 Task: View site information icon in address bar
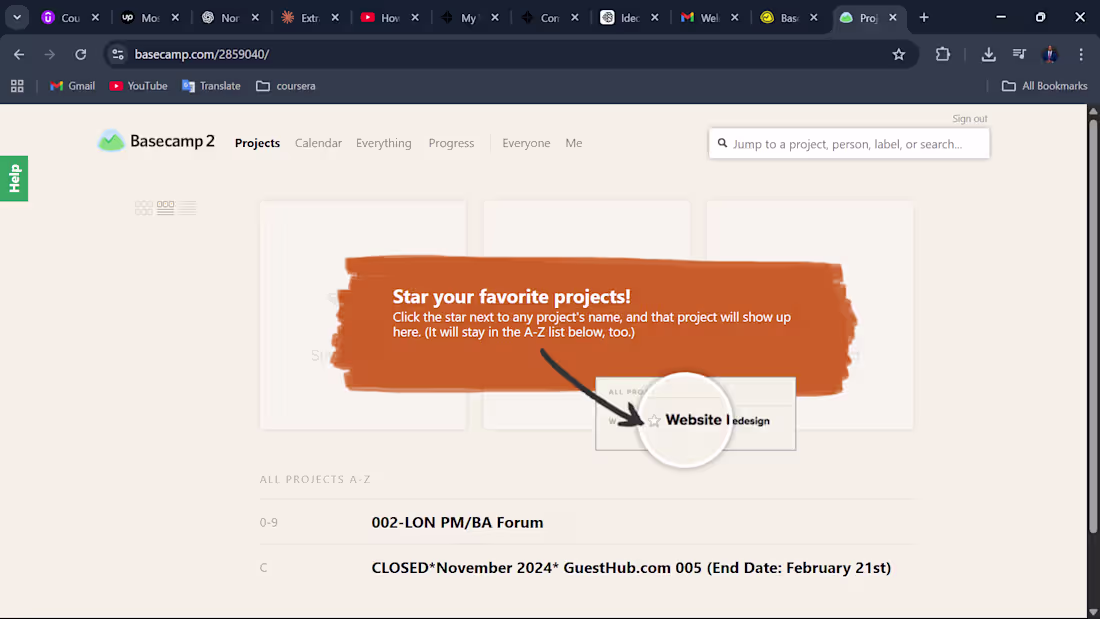[x=118, y=54]
